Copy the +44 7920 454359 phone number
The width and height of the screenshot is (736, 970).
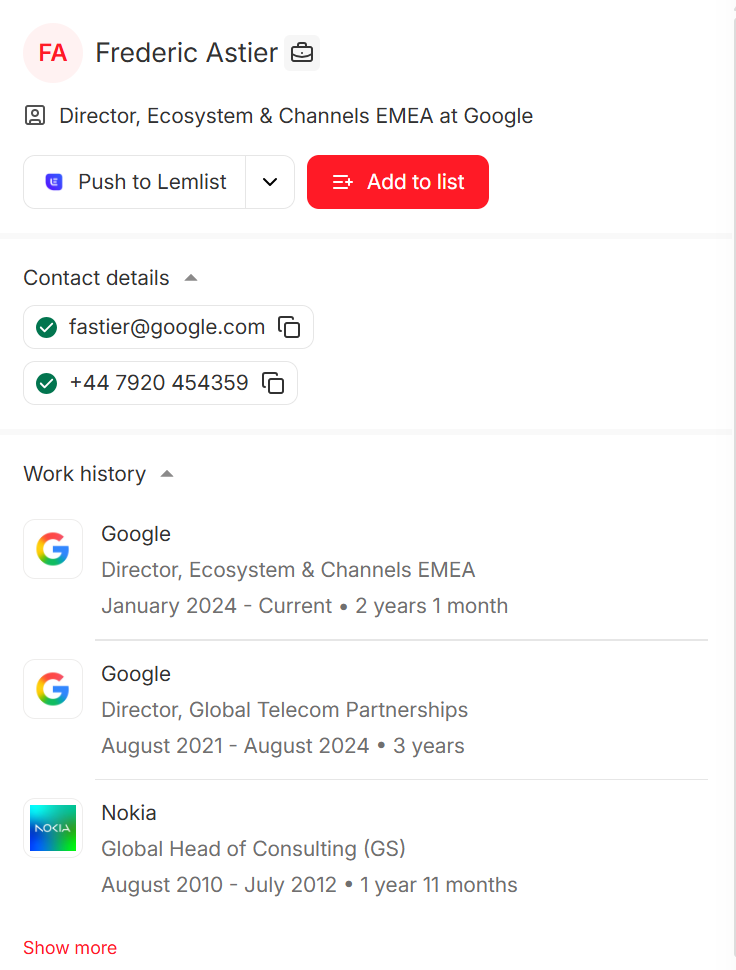click(273, 383)
